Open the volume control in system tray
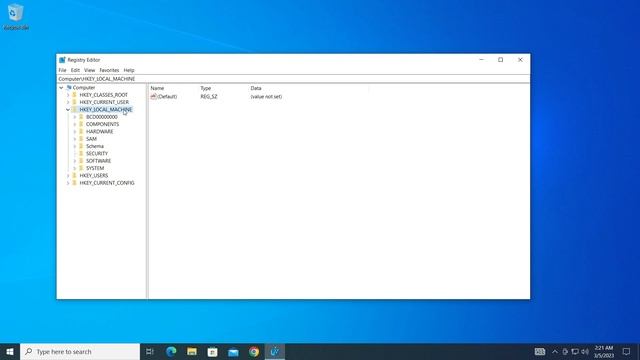The image size is (640, 360). [x=585, y=351]
